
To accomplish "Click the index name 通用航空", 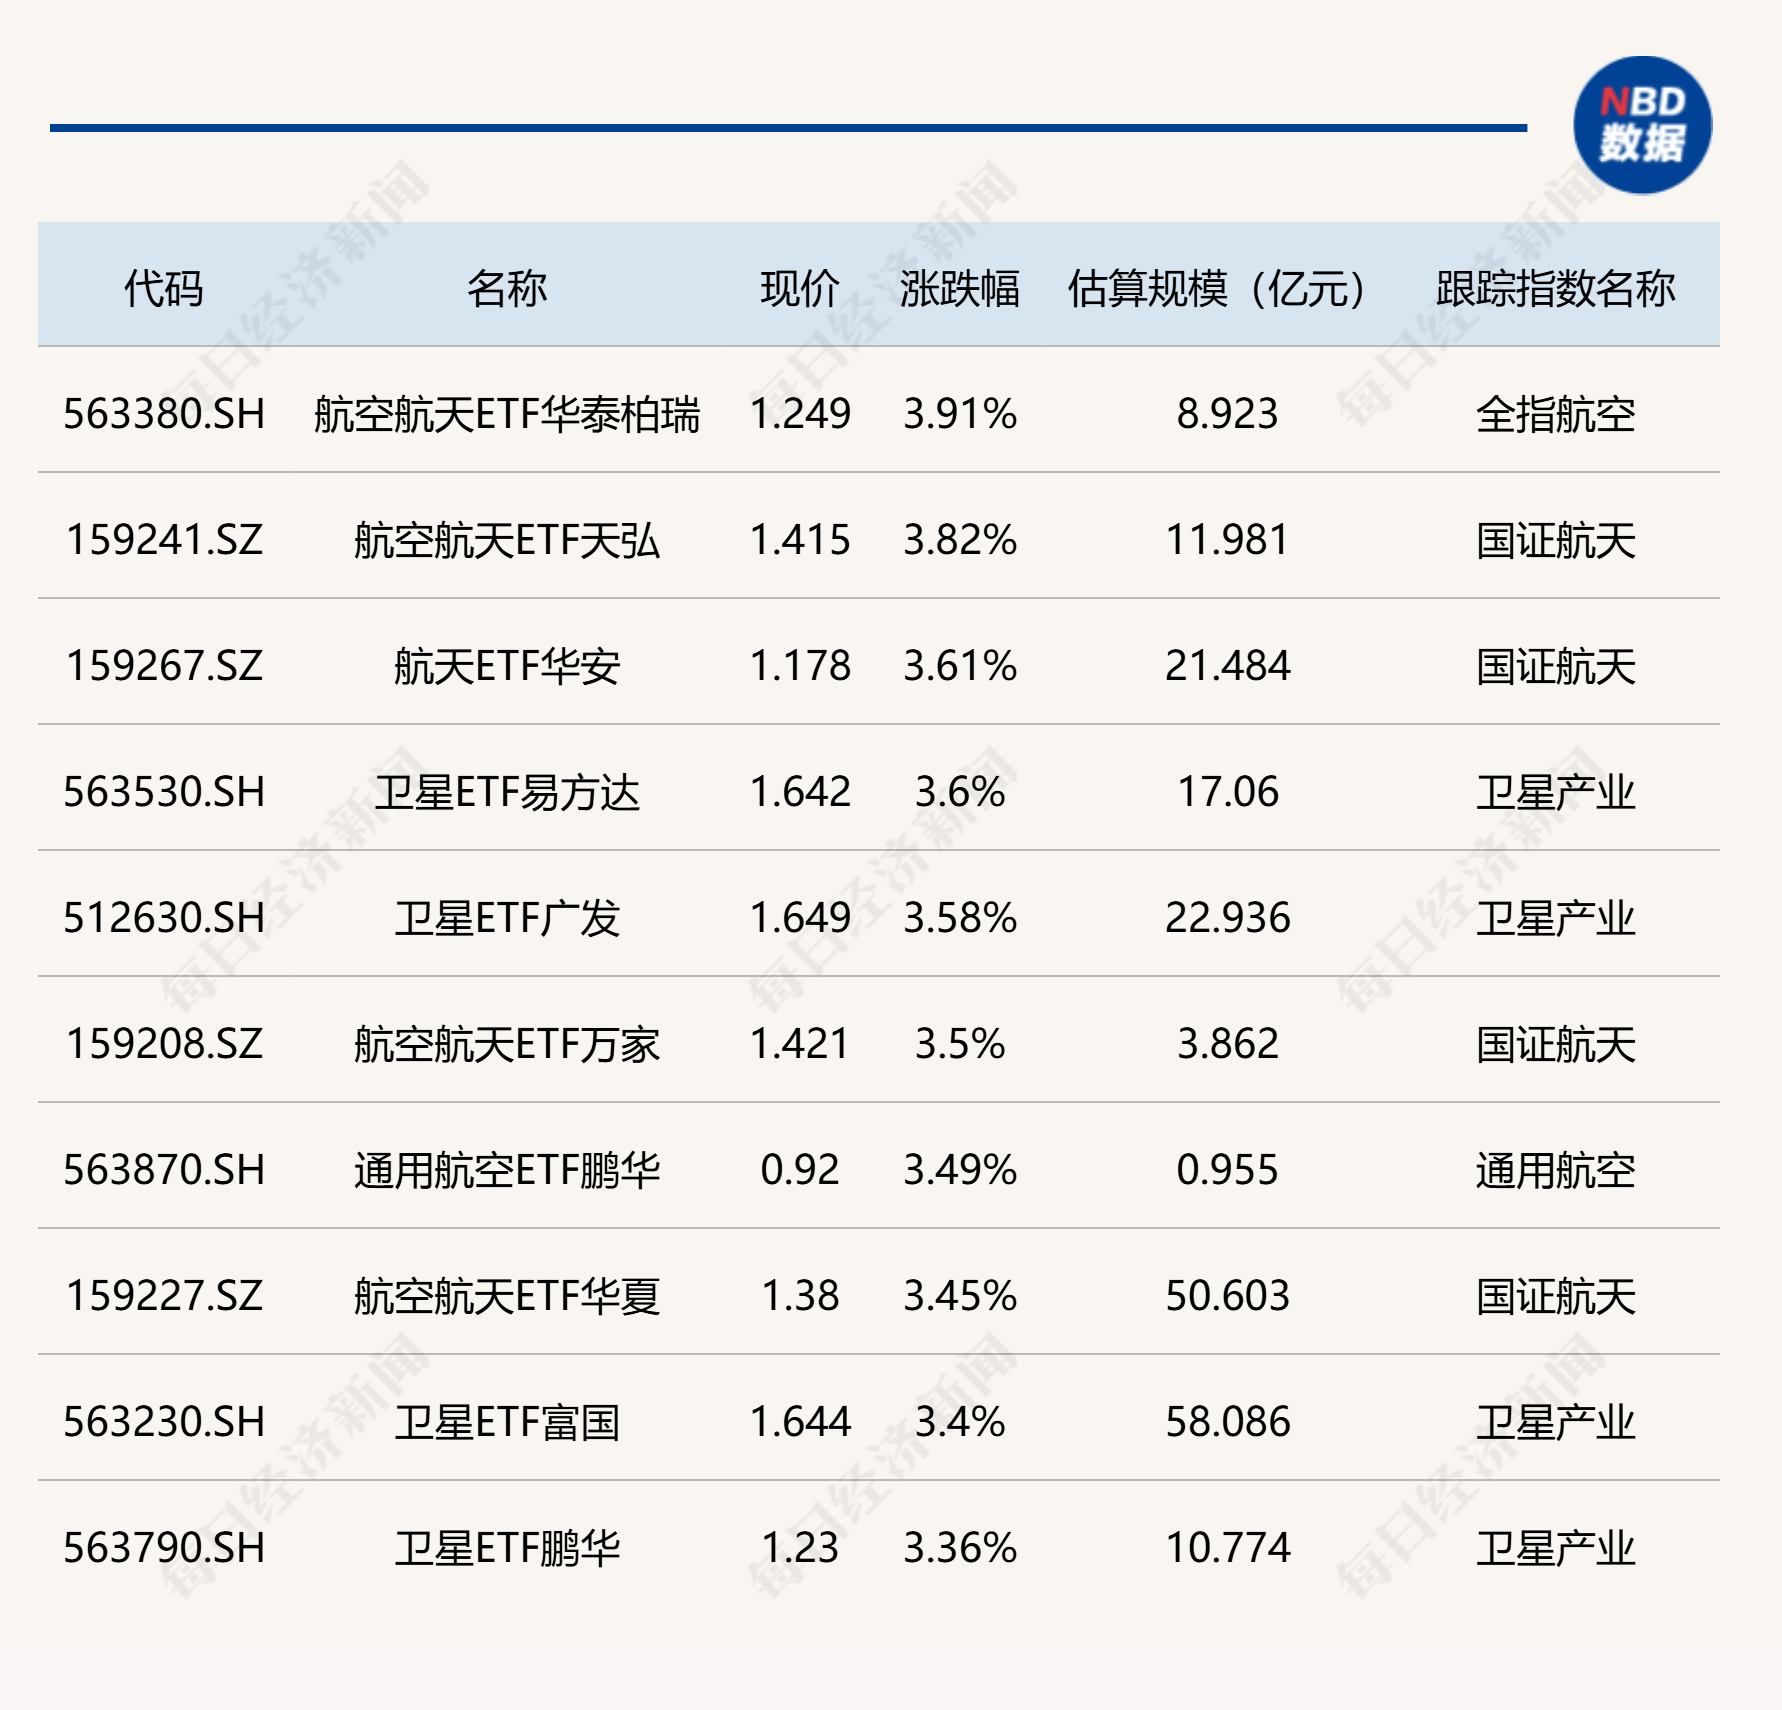I will click(x=1556, y=1170).
